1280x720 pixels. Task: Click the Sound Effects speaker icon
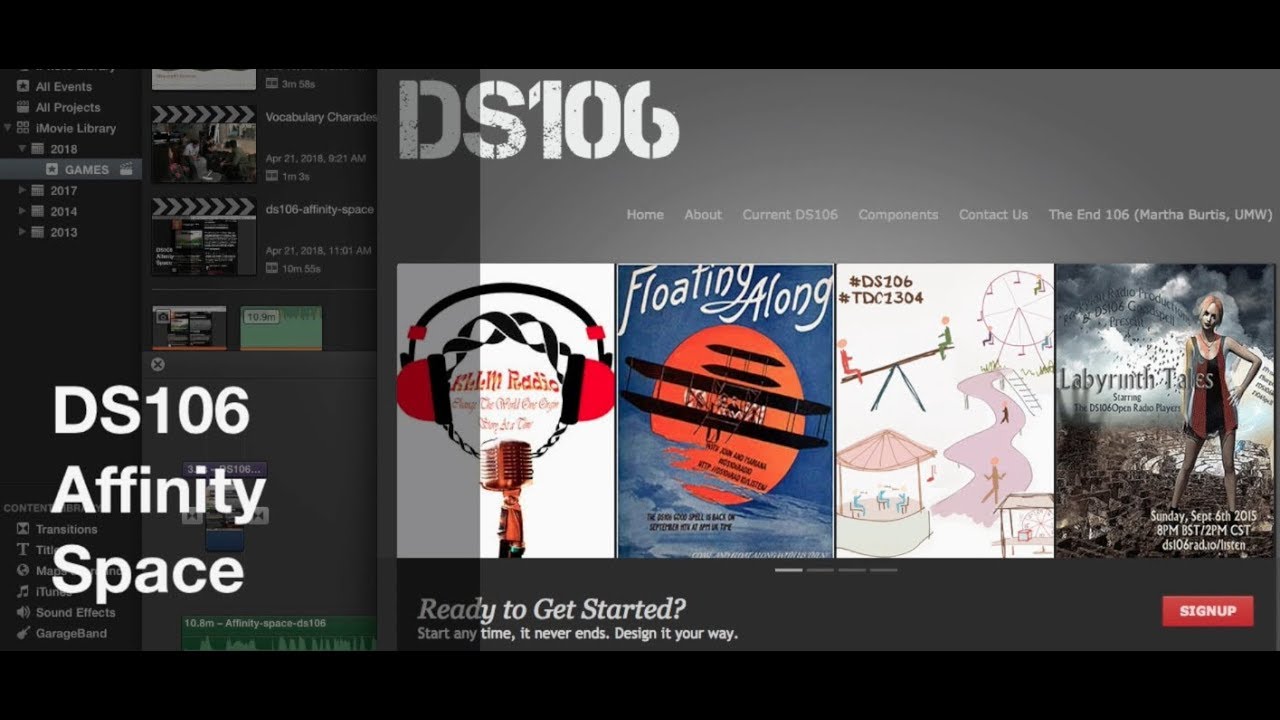[22, 613]
